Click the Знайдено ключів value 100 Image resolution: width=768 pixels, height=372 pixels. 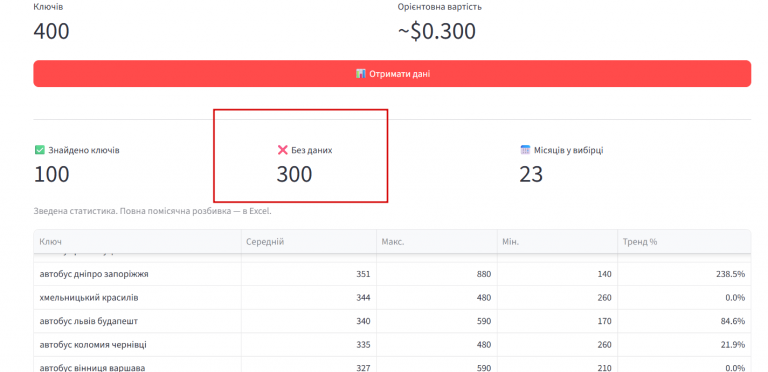(51, 174)
